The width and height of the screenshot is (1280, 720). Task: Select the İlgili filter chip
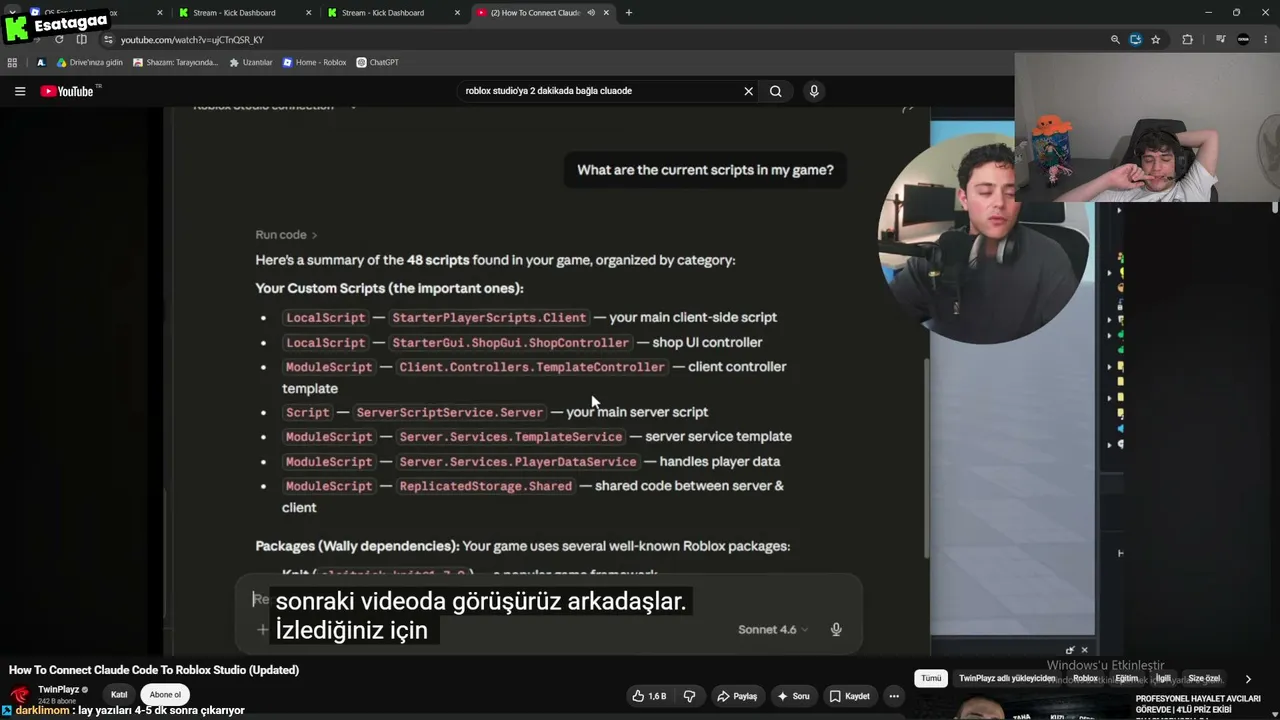point(1163,678)
